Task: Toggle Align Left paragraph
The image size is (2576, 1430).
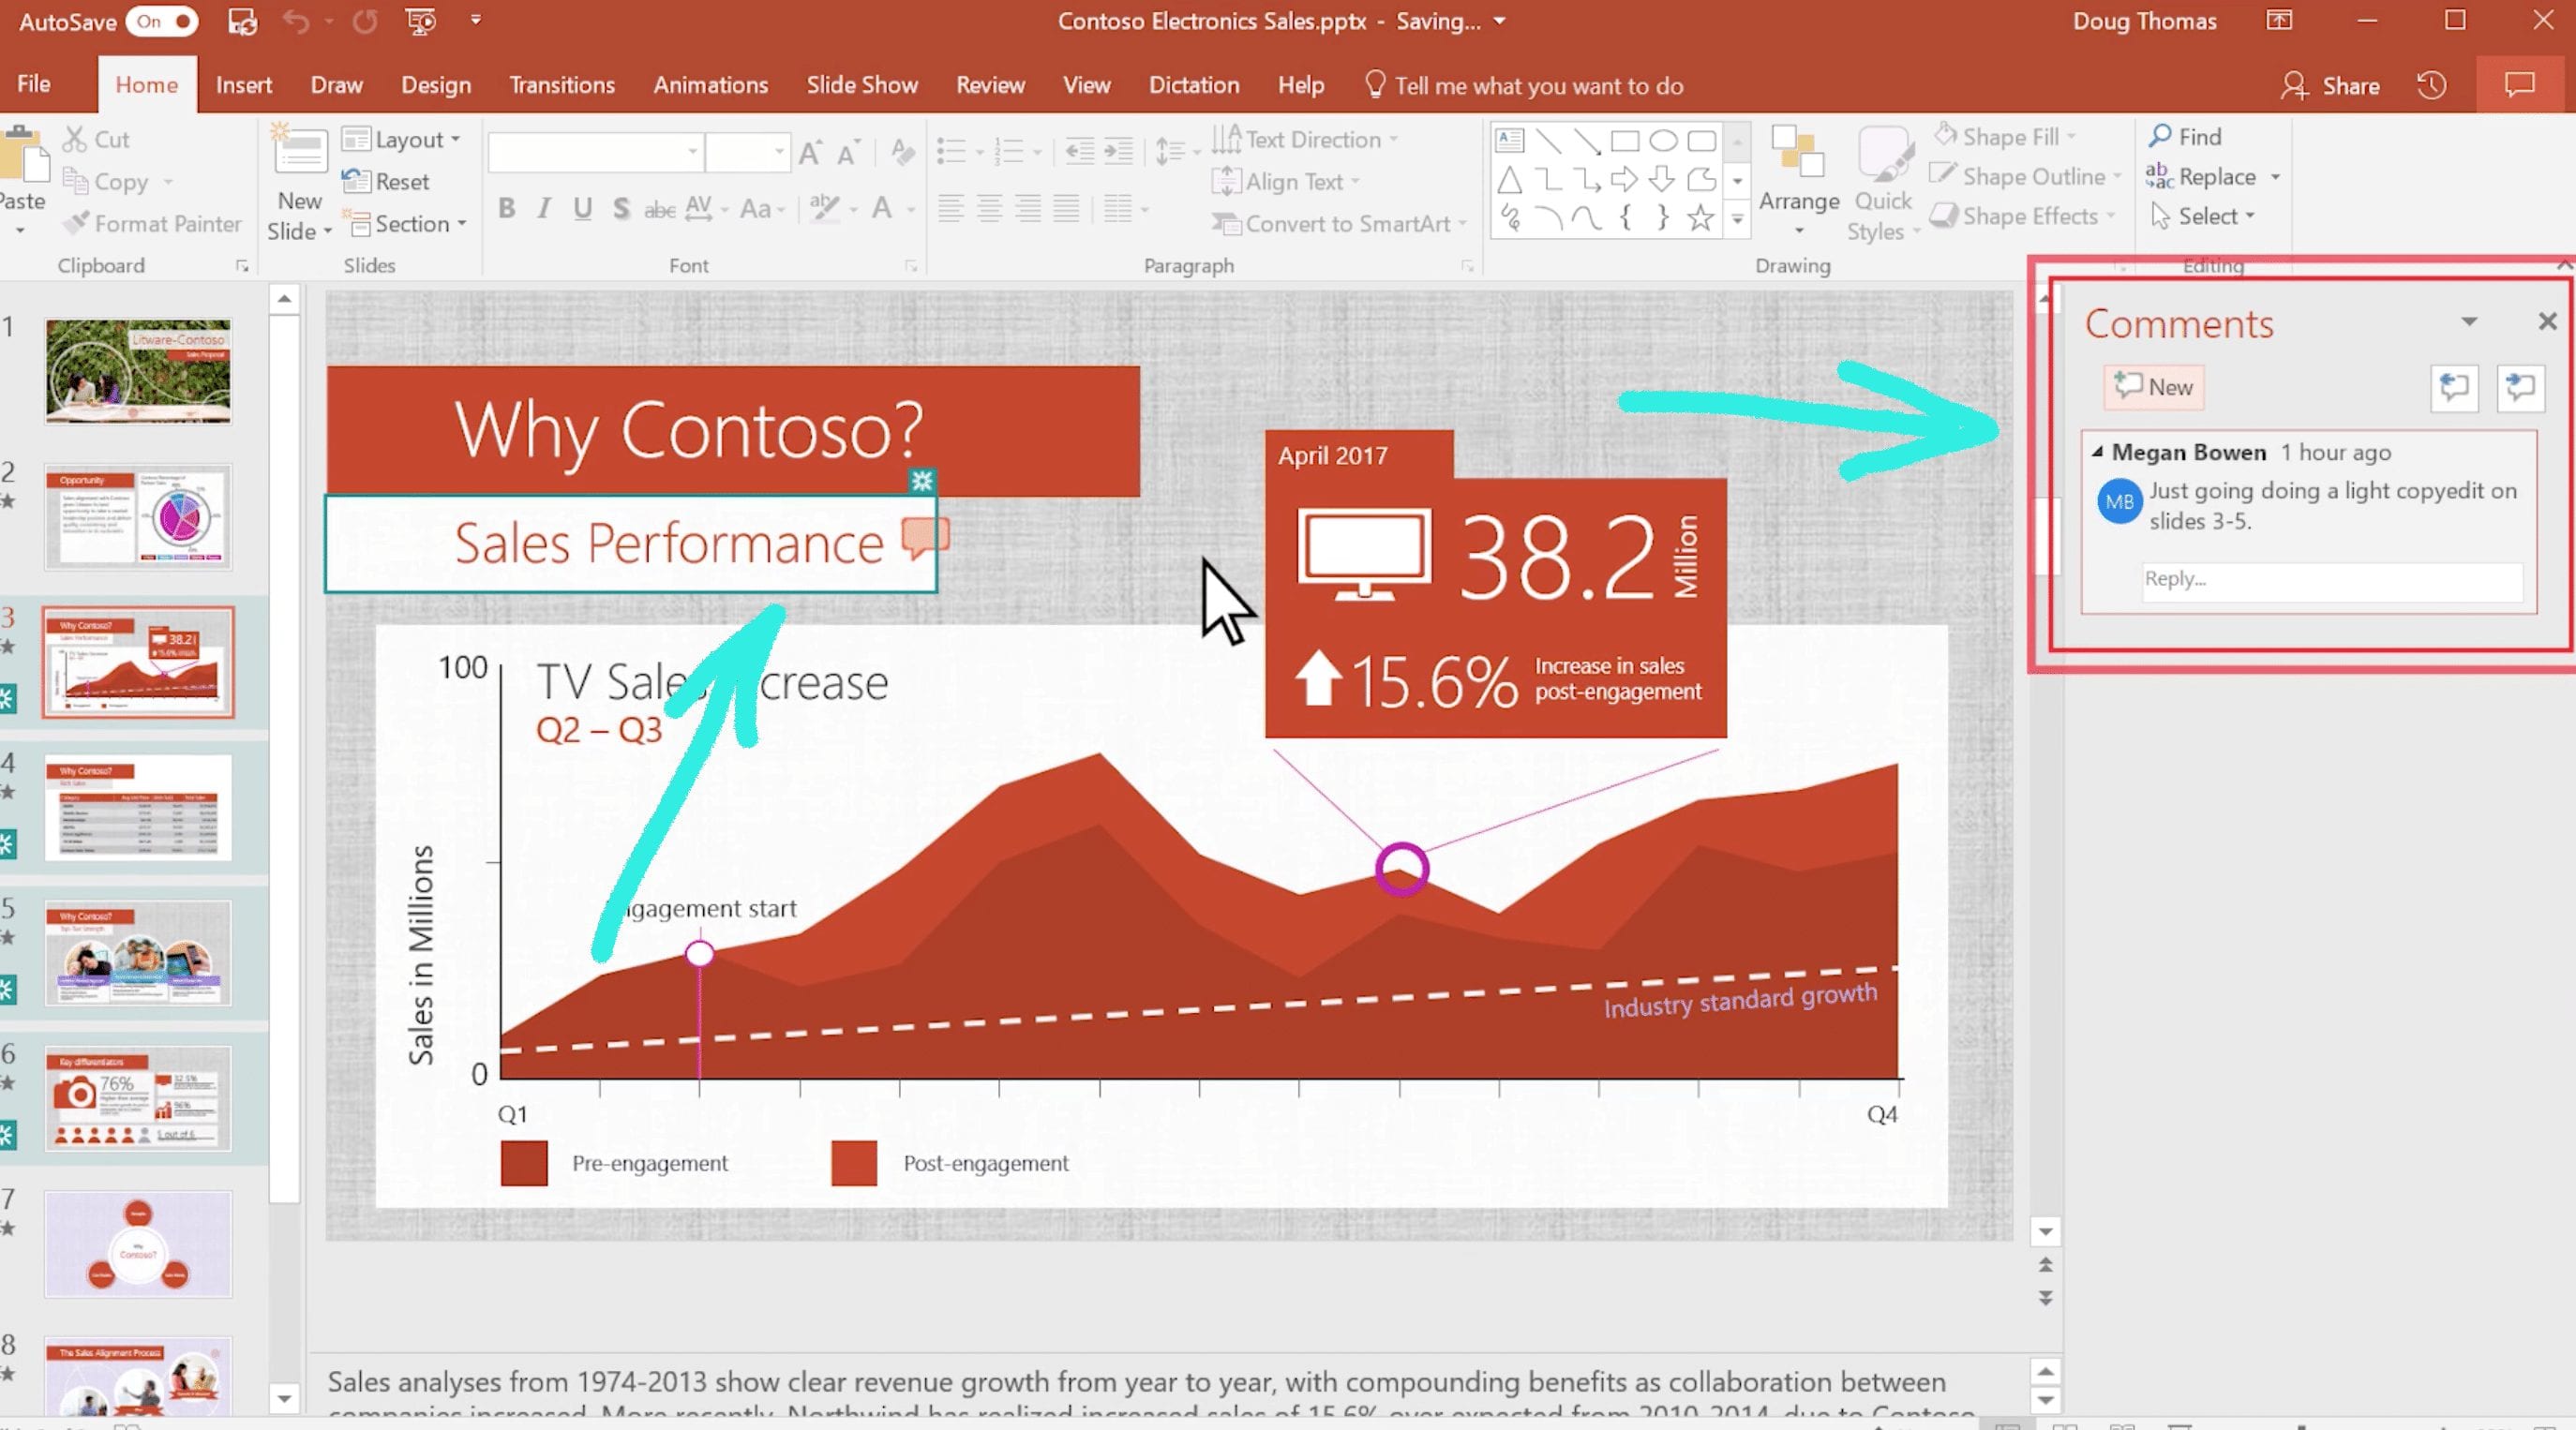Action: 951,208
